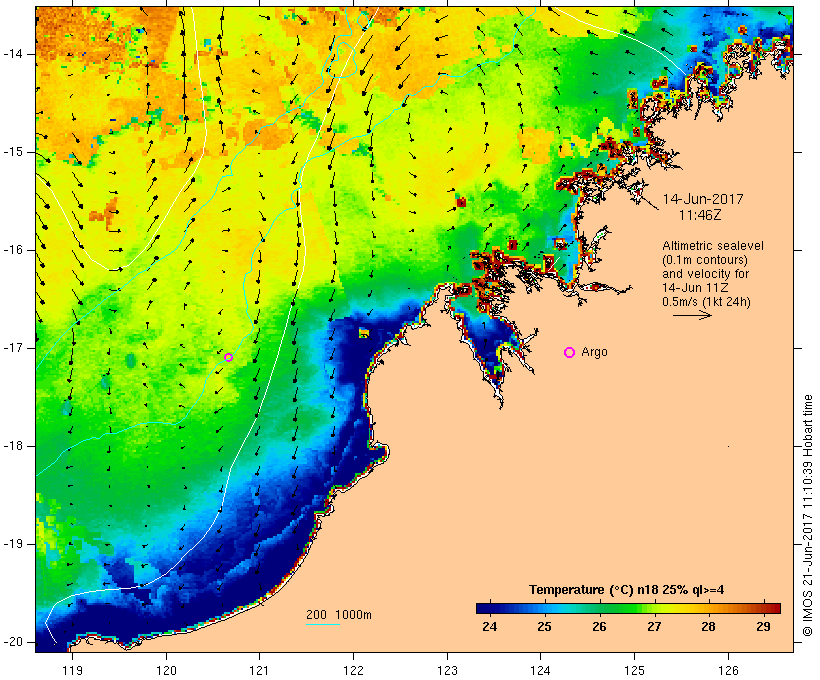Click the dark blue end of the temperature colorbar
820x680 pixels.
[484, 608]
